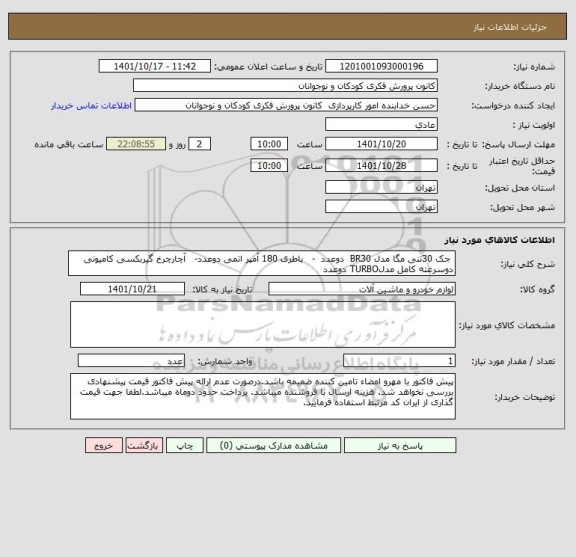Click the delivery province field تهران

pyautogui.click(x=381, y=187)
